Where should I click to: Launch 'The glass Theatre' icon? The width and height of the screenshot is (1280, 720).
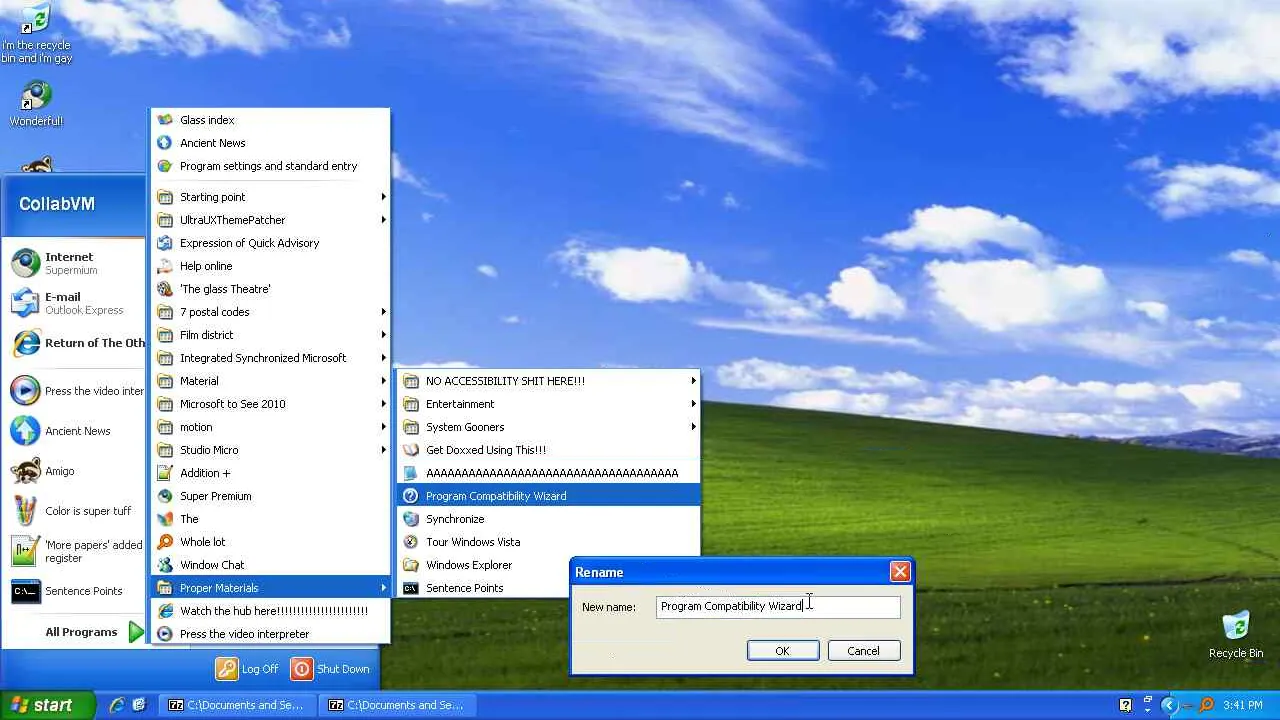point(165,289)
